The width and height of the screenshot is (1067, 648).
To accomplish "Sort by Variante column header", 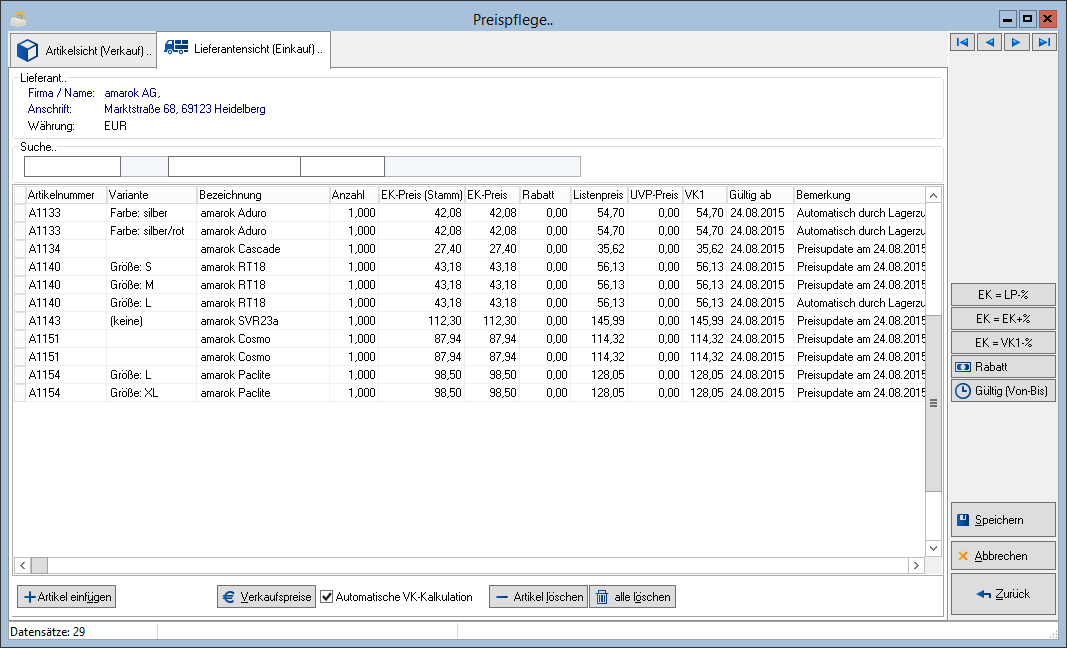I will pos(152,195).
